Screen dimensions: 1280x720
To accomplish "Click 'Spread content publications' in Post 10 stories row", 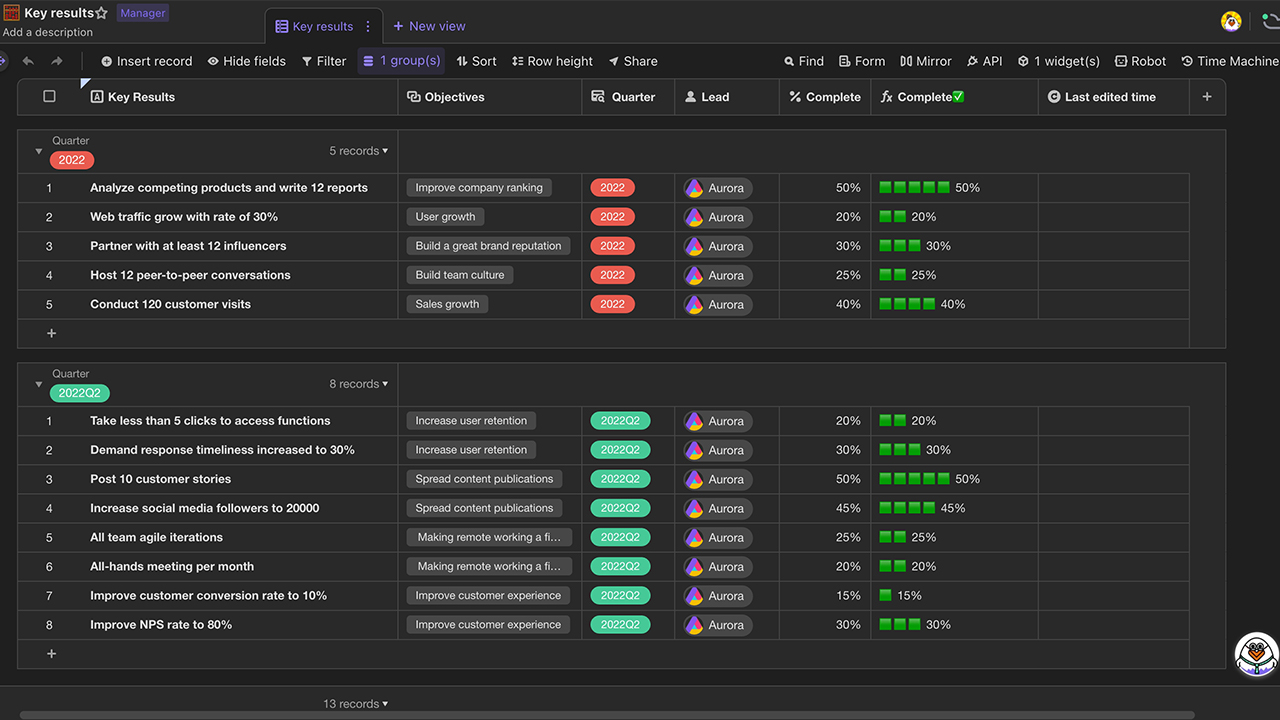I will (484, 479).
